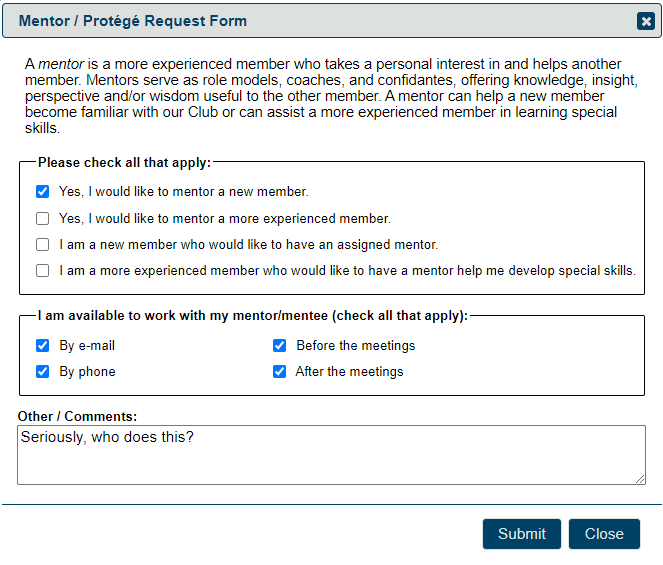Check 'mentor a more experienced member' box
Viewport: 663px width, 565px height.
42,219
